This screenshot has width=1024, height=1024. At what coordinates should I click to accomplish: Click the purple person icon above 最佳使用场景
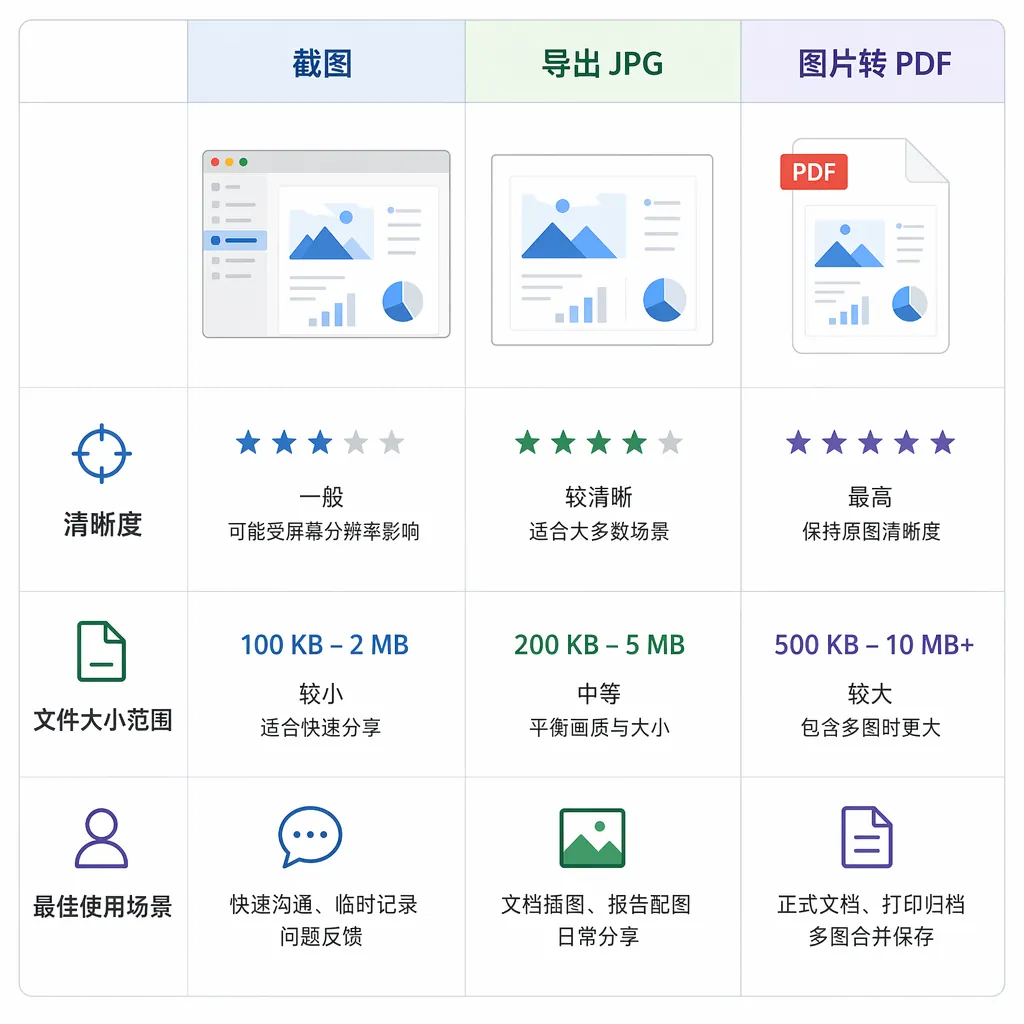[101, 838]
